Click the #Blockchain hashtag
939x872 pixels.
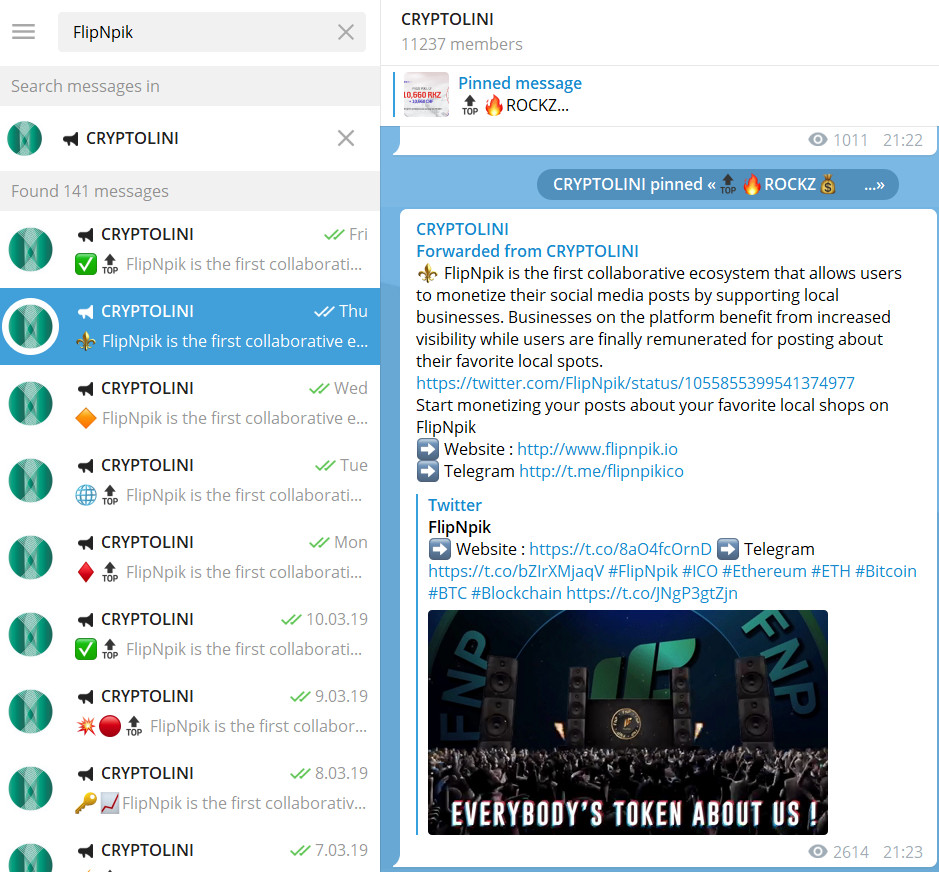pos(516,594)
